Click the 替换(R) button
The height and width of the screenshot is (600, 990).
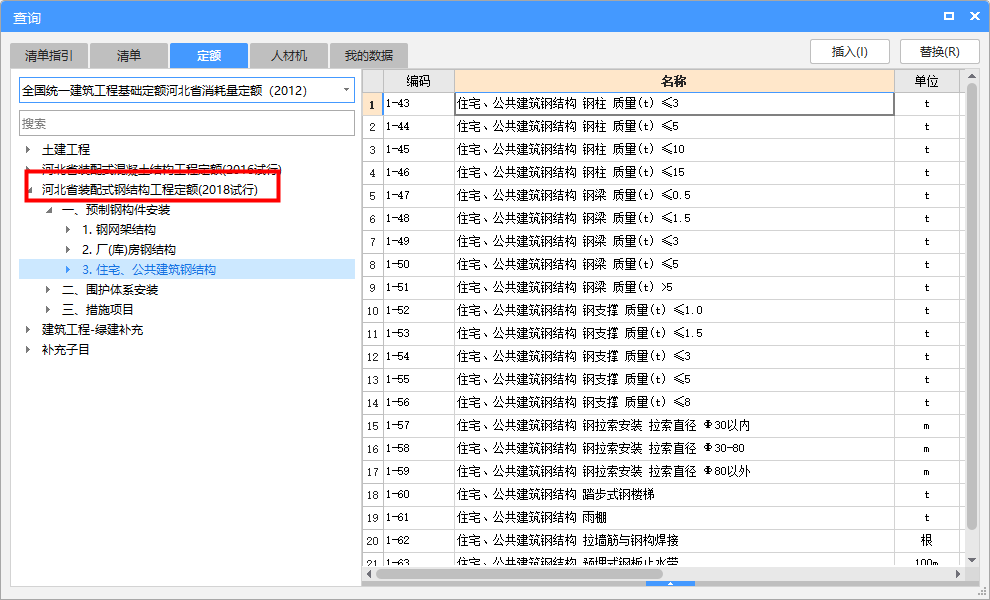coord(939,52)
